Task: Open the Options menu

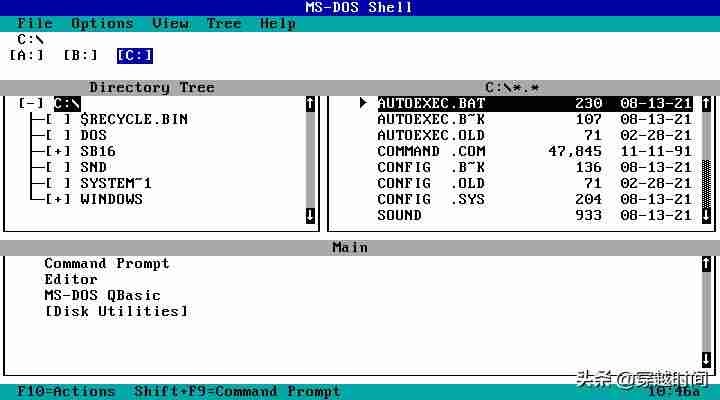Action: coord(102,23)
